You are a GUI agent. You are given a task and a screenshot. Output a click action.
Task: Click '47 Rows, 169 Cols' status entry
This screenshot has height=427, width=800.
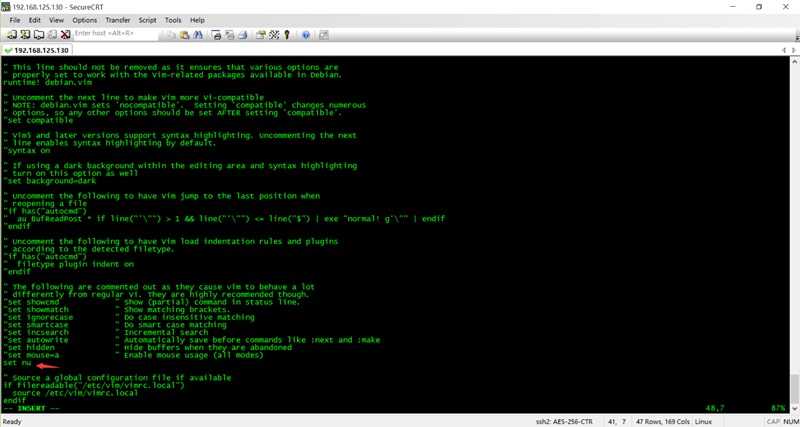click(x=661, y=422)
